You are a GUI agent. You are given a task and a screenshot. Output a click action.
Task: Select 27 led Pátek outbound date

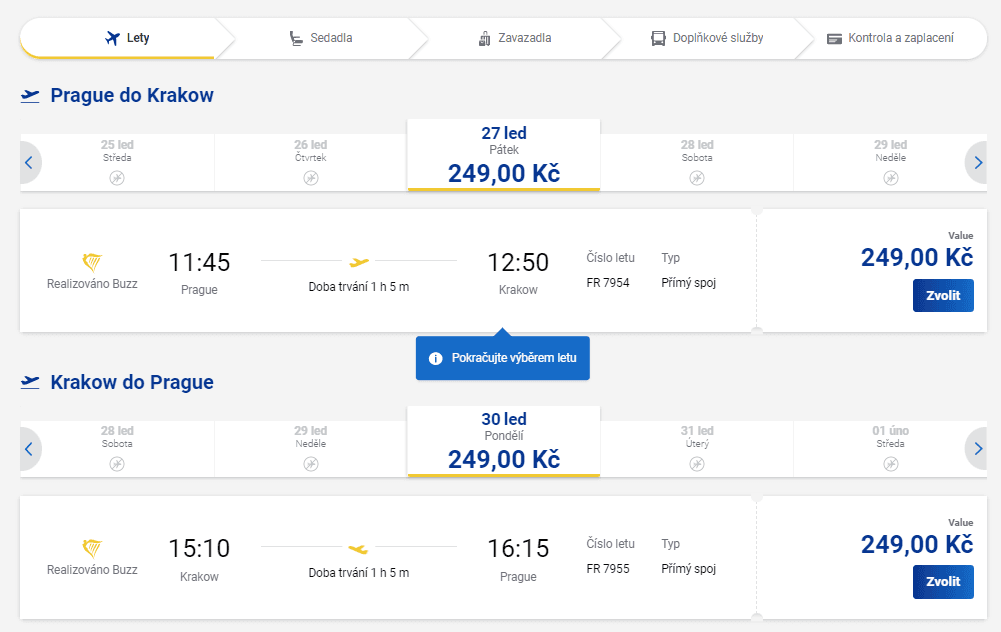coord(504,155)
